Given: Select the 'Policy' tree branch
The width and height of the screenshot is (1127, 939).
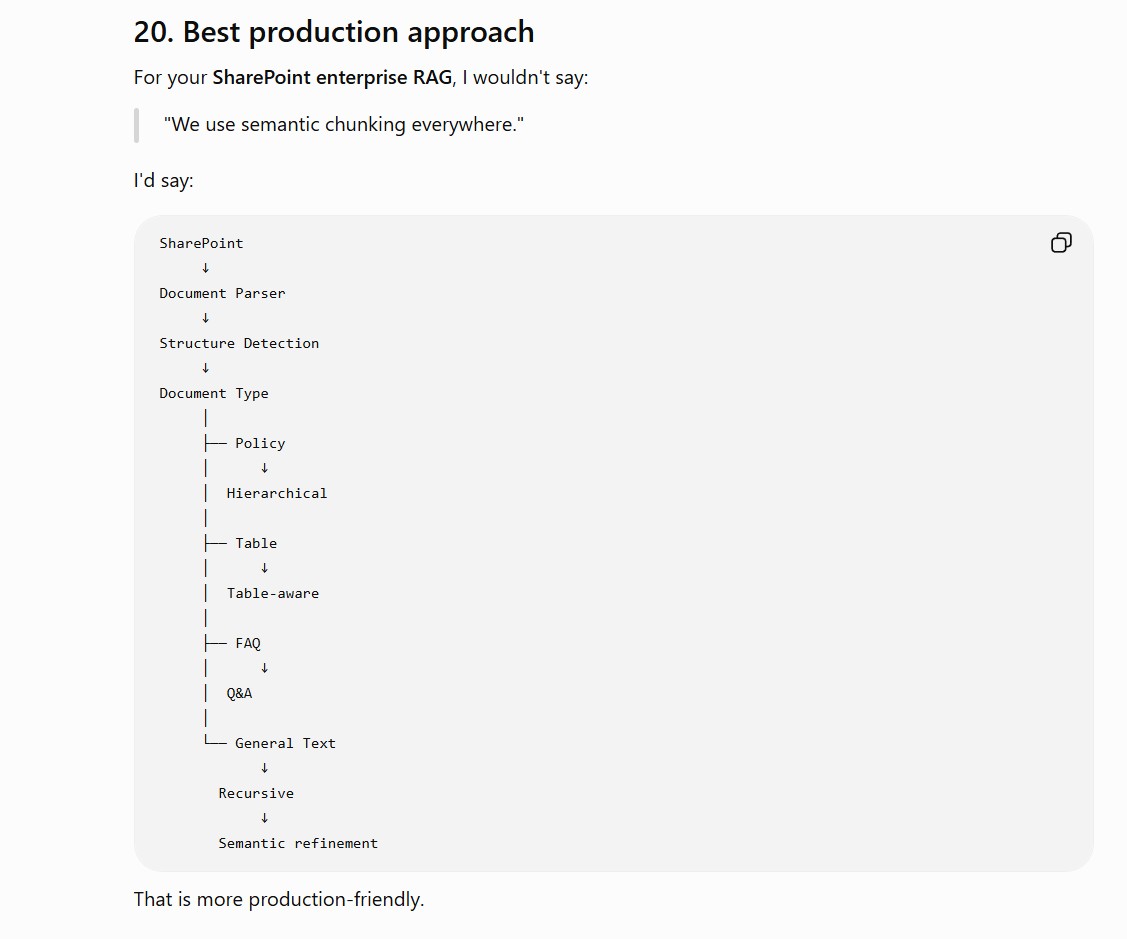Looking at the screenshot, I should 260,444.
